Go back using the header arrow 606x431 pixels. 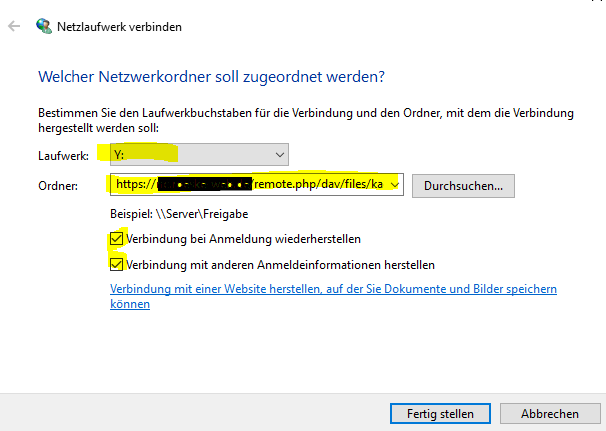point(14,26)
